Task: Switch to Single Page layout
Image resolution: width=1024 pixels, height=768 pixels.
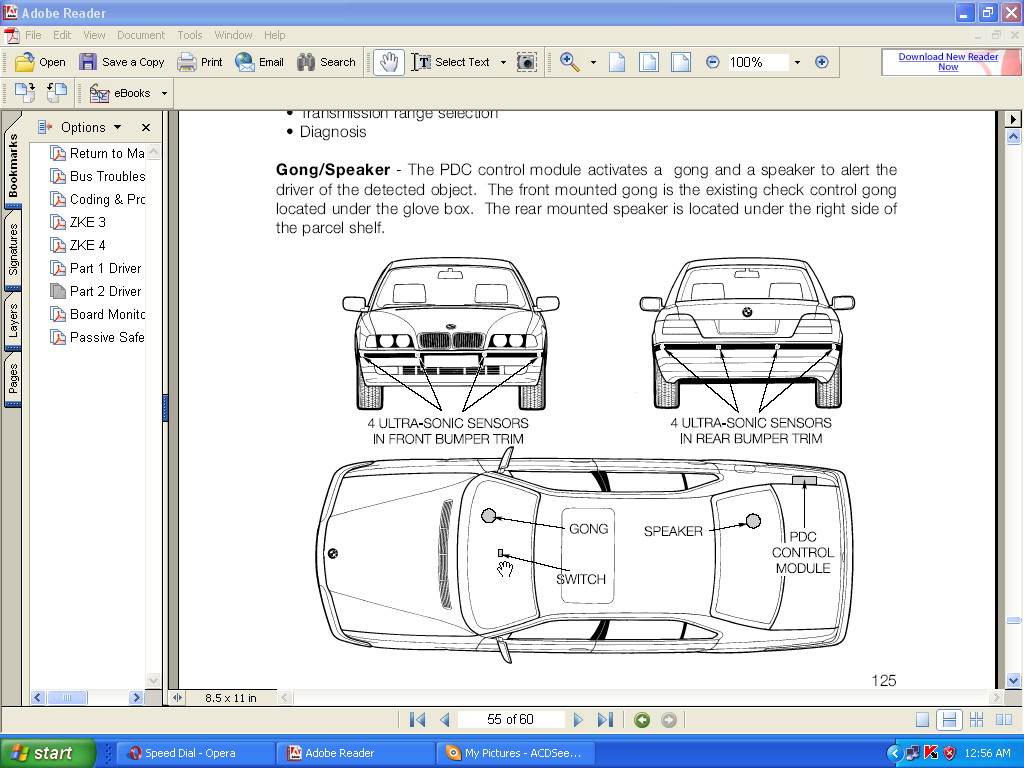Action: click(x=922, y=720)
